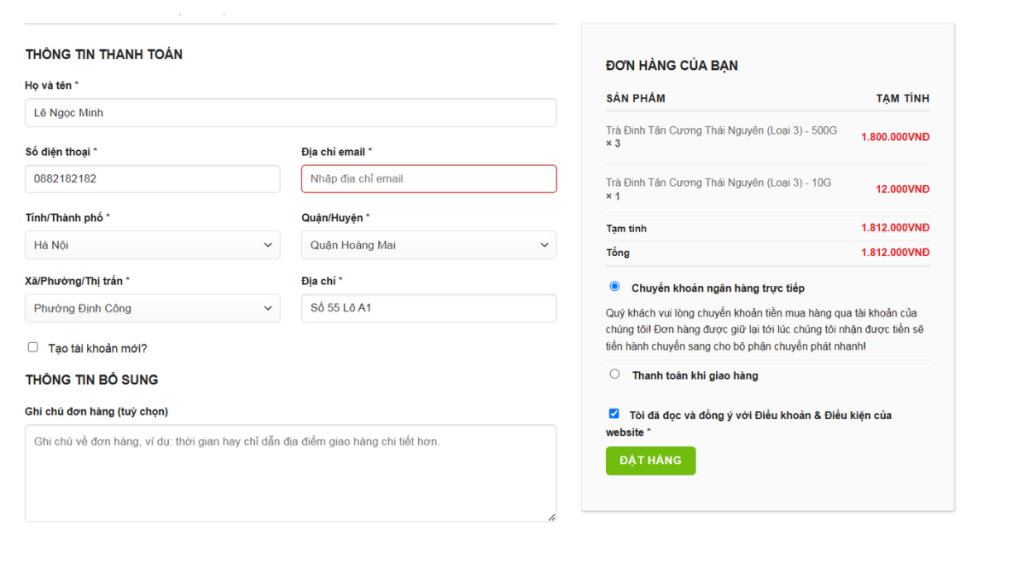Click the Họ và tên input field
Image resolution: width=1024 pixels, height=576 pixels.
[291, 112]
